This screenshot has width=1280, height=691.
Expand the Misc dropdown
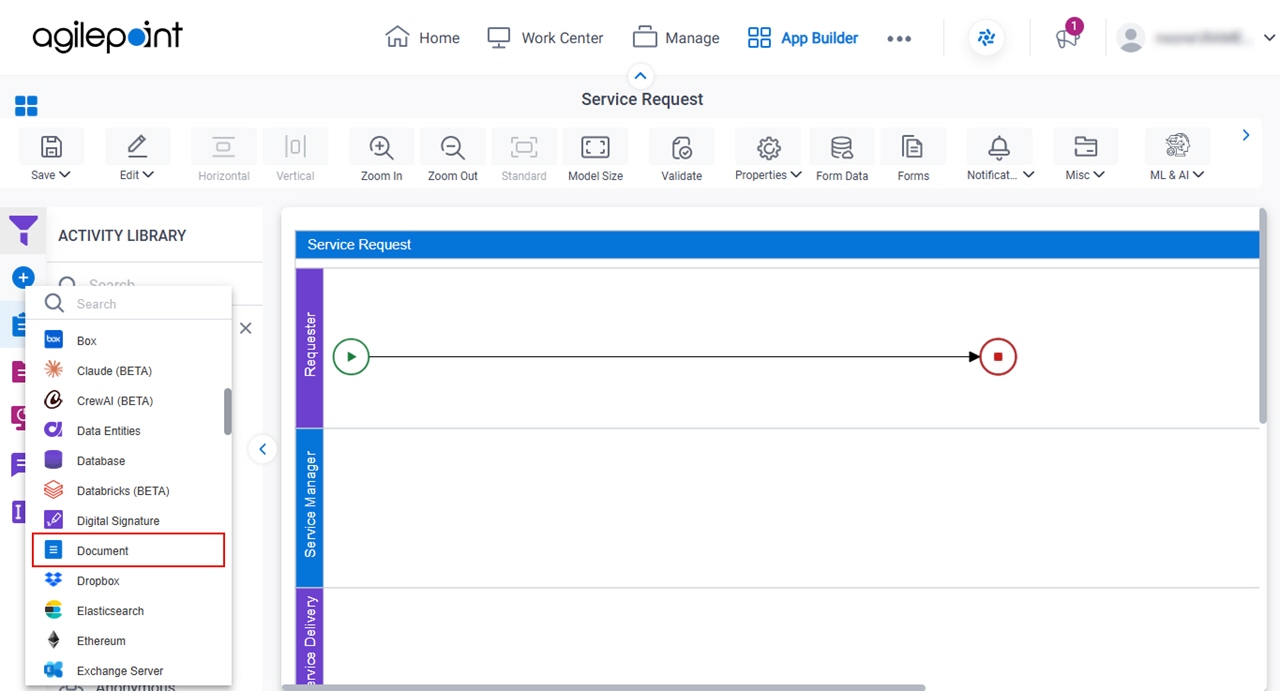pyautogui.click(x=1085, y=156)
